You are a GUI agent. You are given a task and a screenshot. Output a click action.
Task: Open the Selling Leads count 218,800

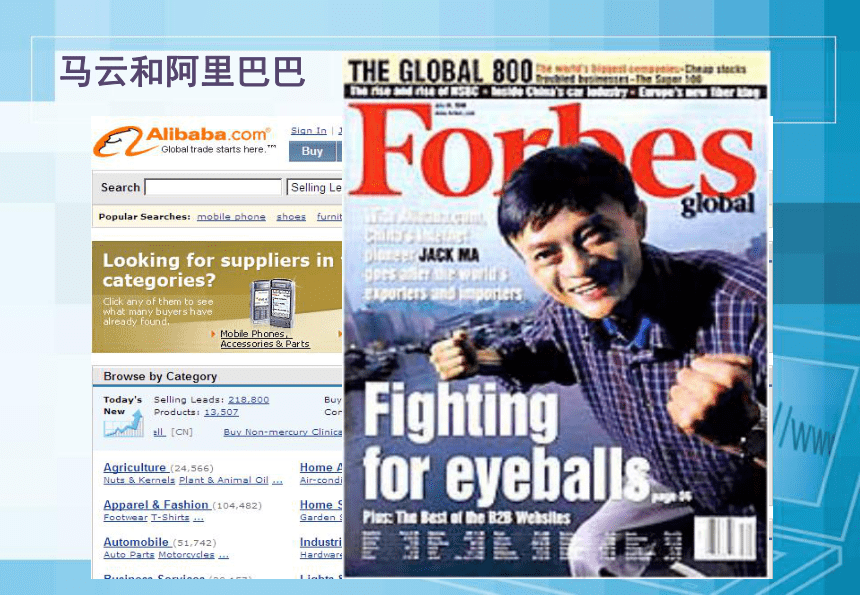tap(248, 400)
